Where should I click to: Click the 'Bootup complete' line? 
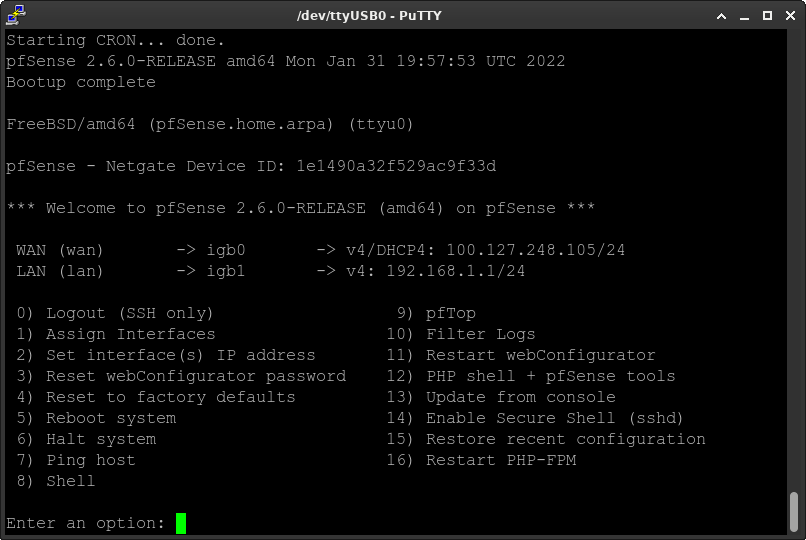81,82
